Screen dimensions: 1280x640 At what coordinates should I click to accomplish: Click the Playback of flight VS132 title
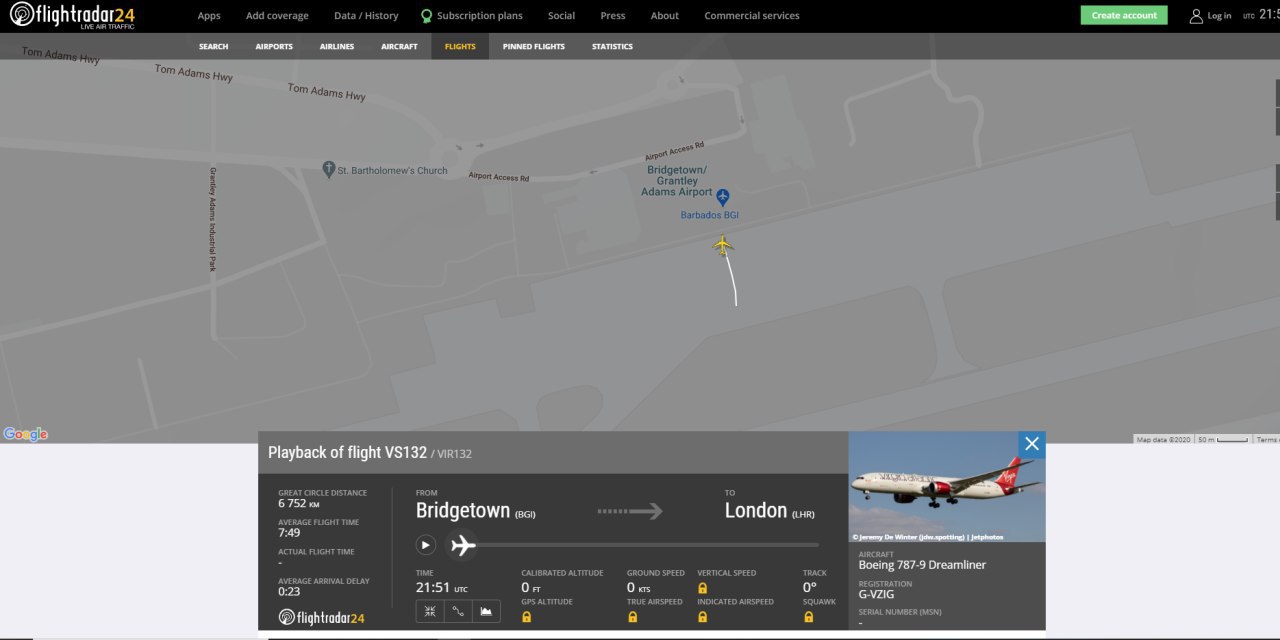[348, 453]
